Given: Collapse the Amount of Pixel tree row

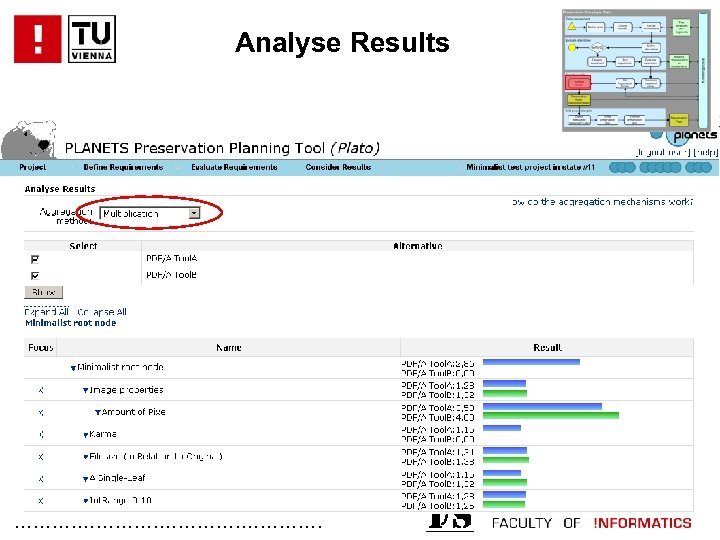Looking at the screenshot, I should [98, 412].
